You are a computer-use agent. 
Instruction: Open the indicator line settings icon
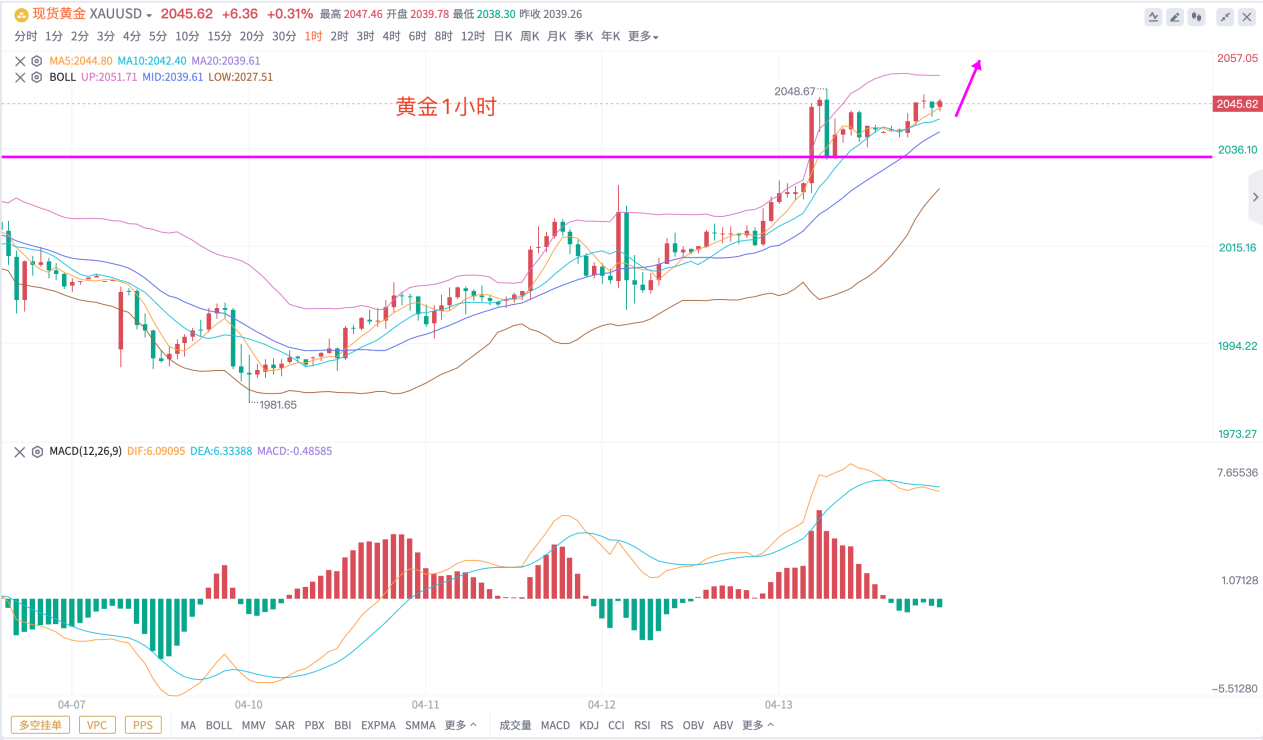point(1153,17)
